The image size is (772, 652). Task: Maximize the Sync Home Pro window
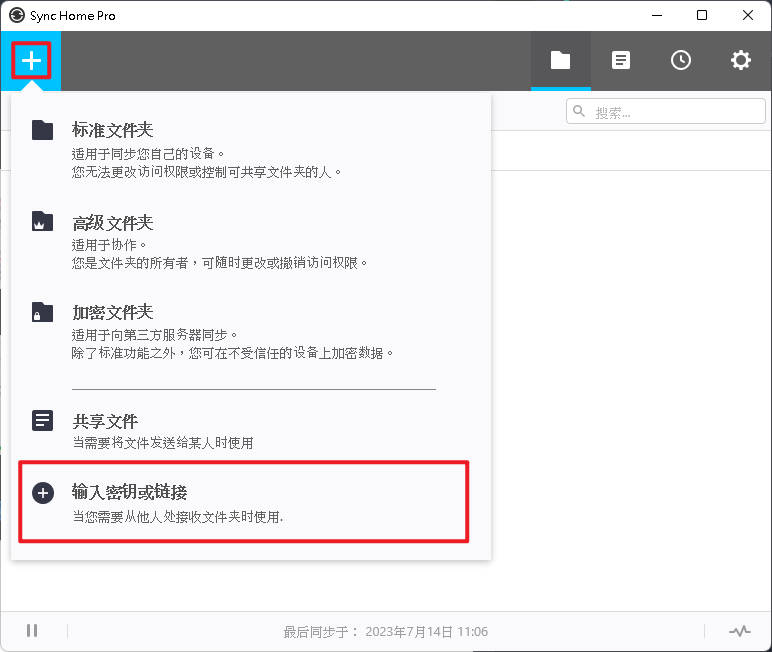pyautogui.click(x=702, y=15)
